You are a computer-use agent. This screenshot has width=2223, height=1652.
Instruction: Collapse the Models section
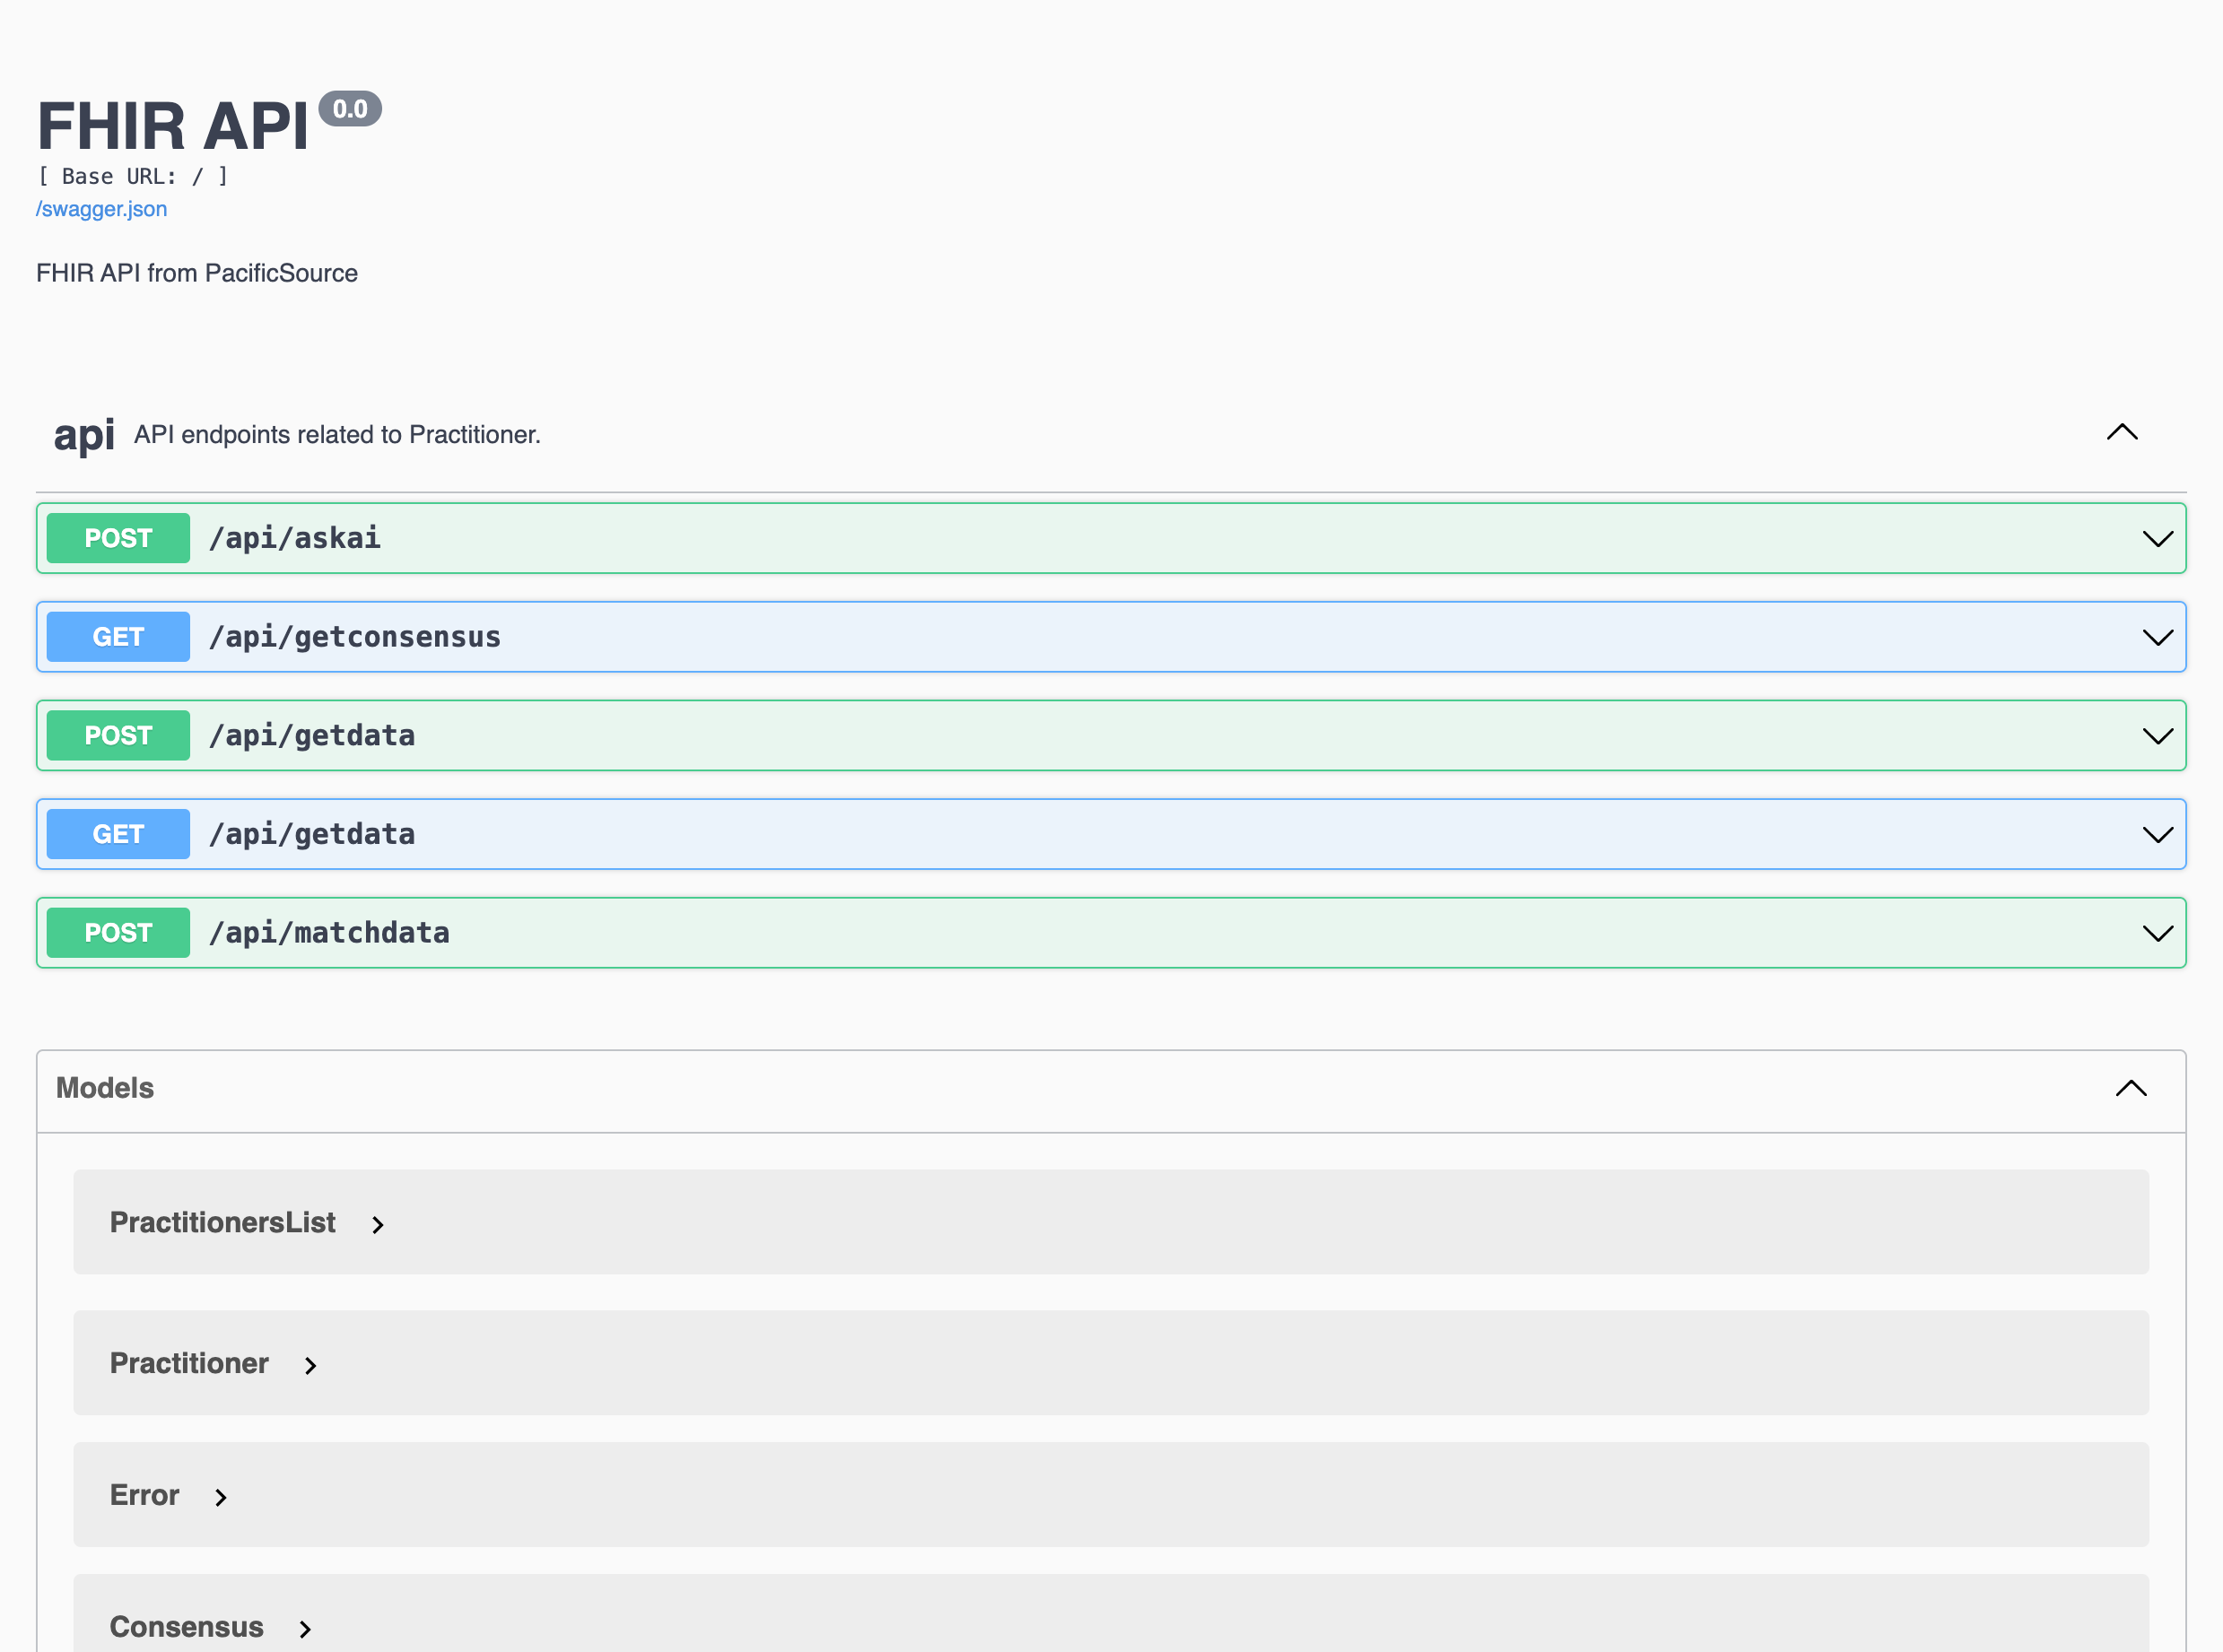(x=2131, y=1088)
